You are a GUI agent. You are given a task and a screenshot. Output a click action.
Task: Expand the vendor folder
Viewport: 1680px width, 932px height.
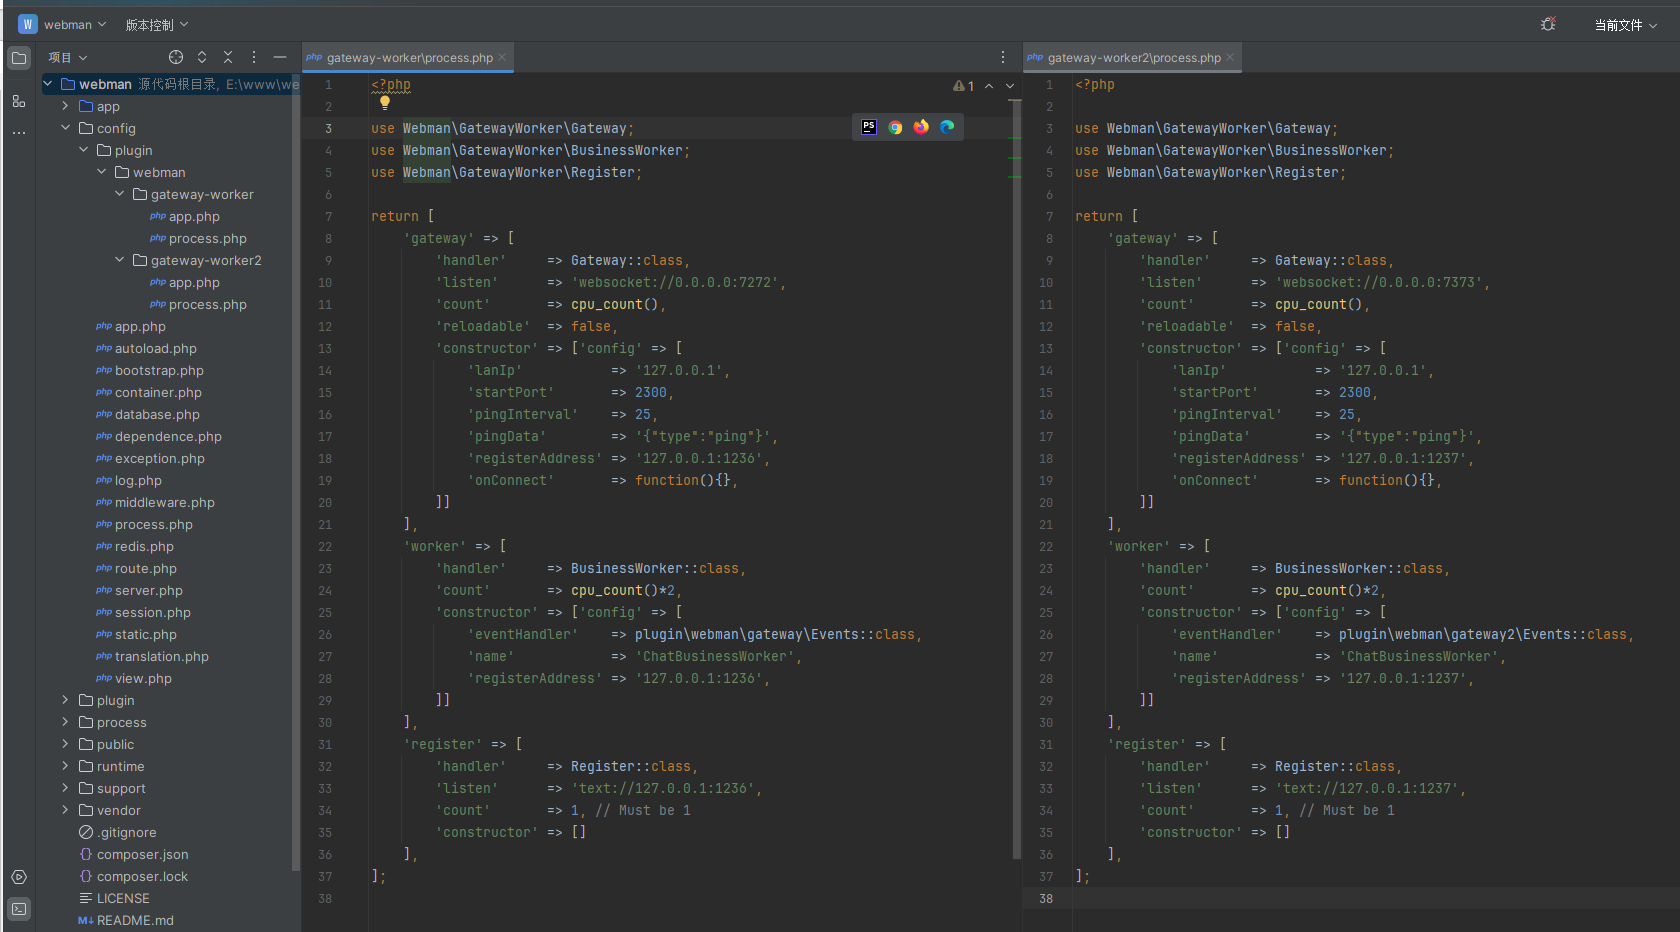[65, 810]
